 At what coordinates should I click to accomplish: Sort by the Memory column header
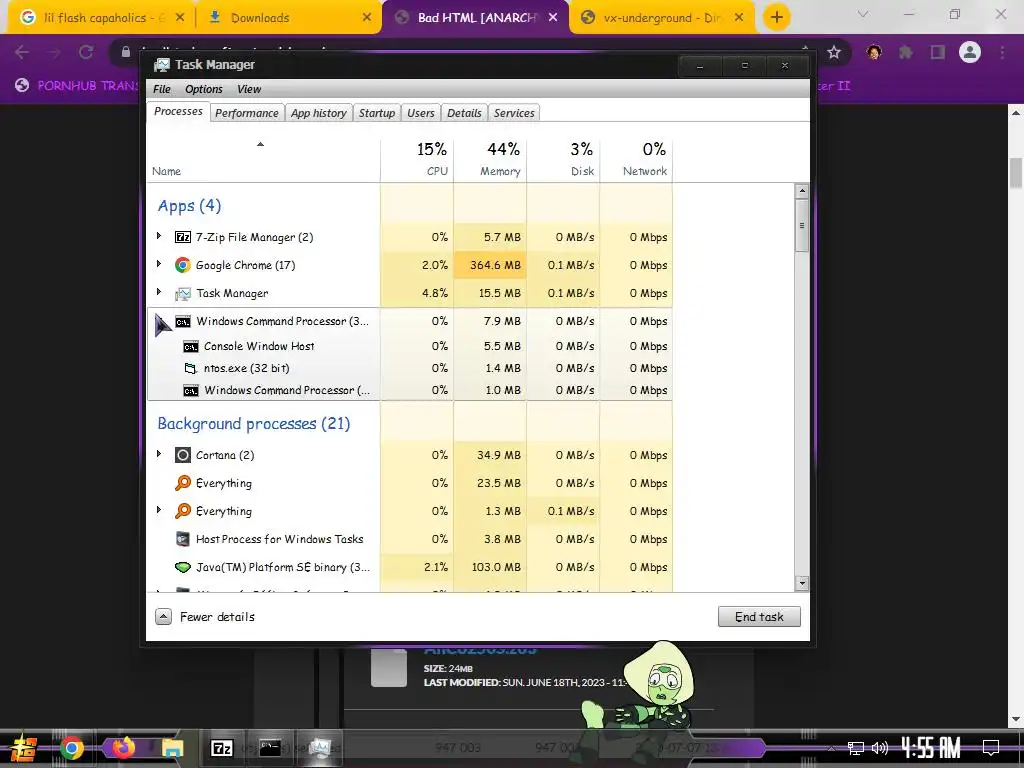pos(490,159)
